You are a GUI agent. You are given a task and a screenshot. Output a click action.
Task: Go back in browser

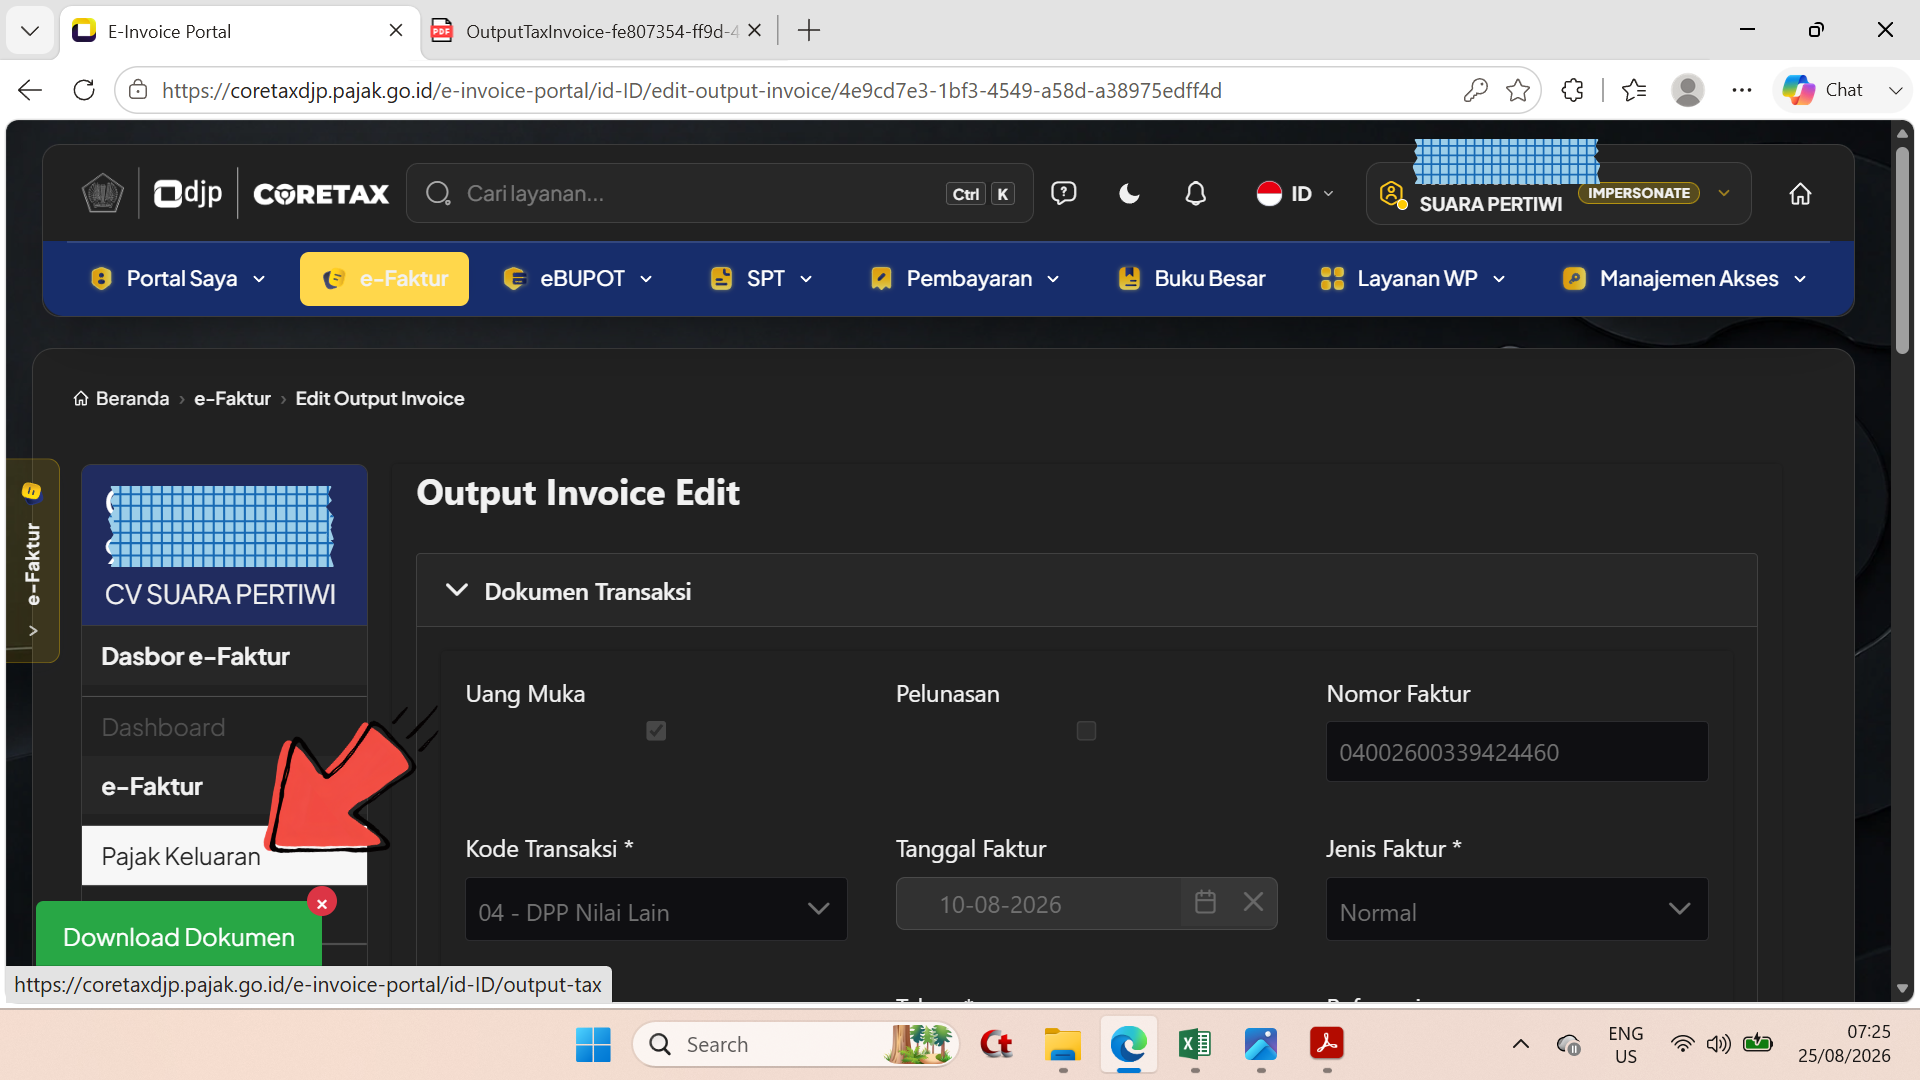(30, 90)
